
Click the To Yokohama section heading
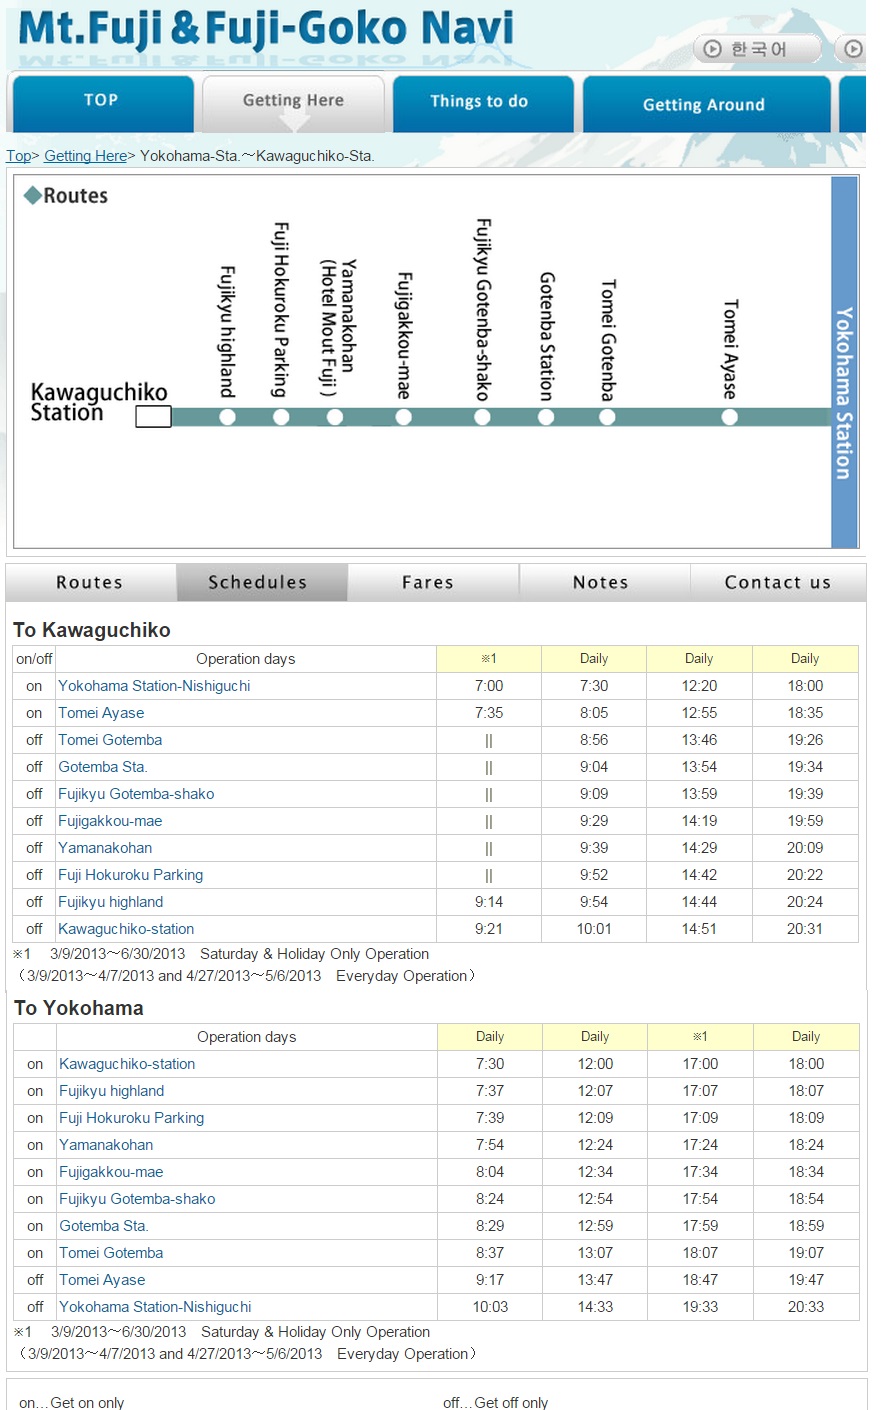coord(79,1008)
